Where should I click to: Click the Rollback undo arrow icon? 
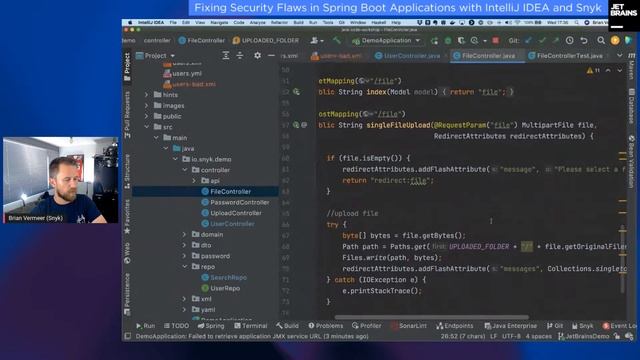pos(584,40)
